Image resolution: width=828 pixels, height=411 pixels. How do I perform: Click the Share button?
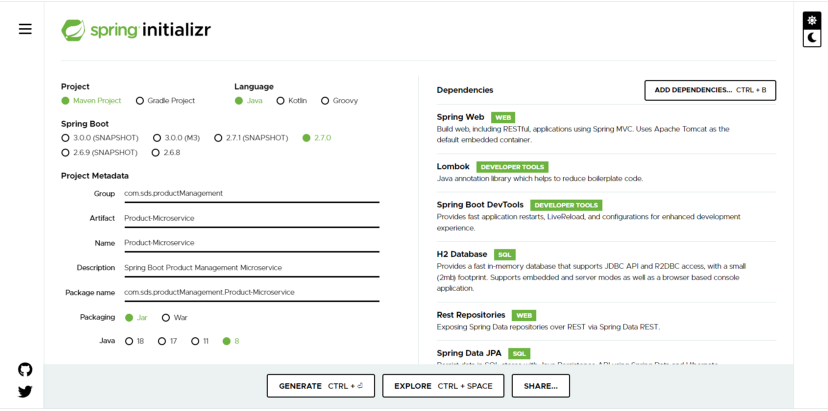(x=541, y=386)
